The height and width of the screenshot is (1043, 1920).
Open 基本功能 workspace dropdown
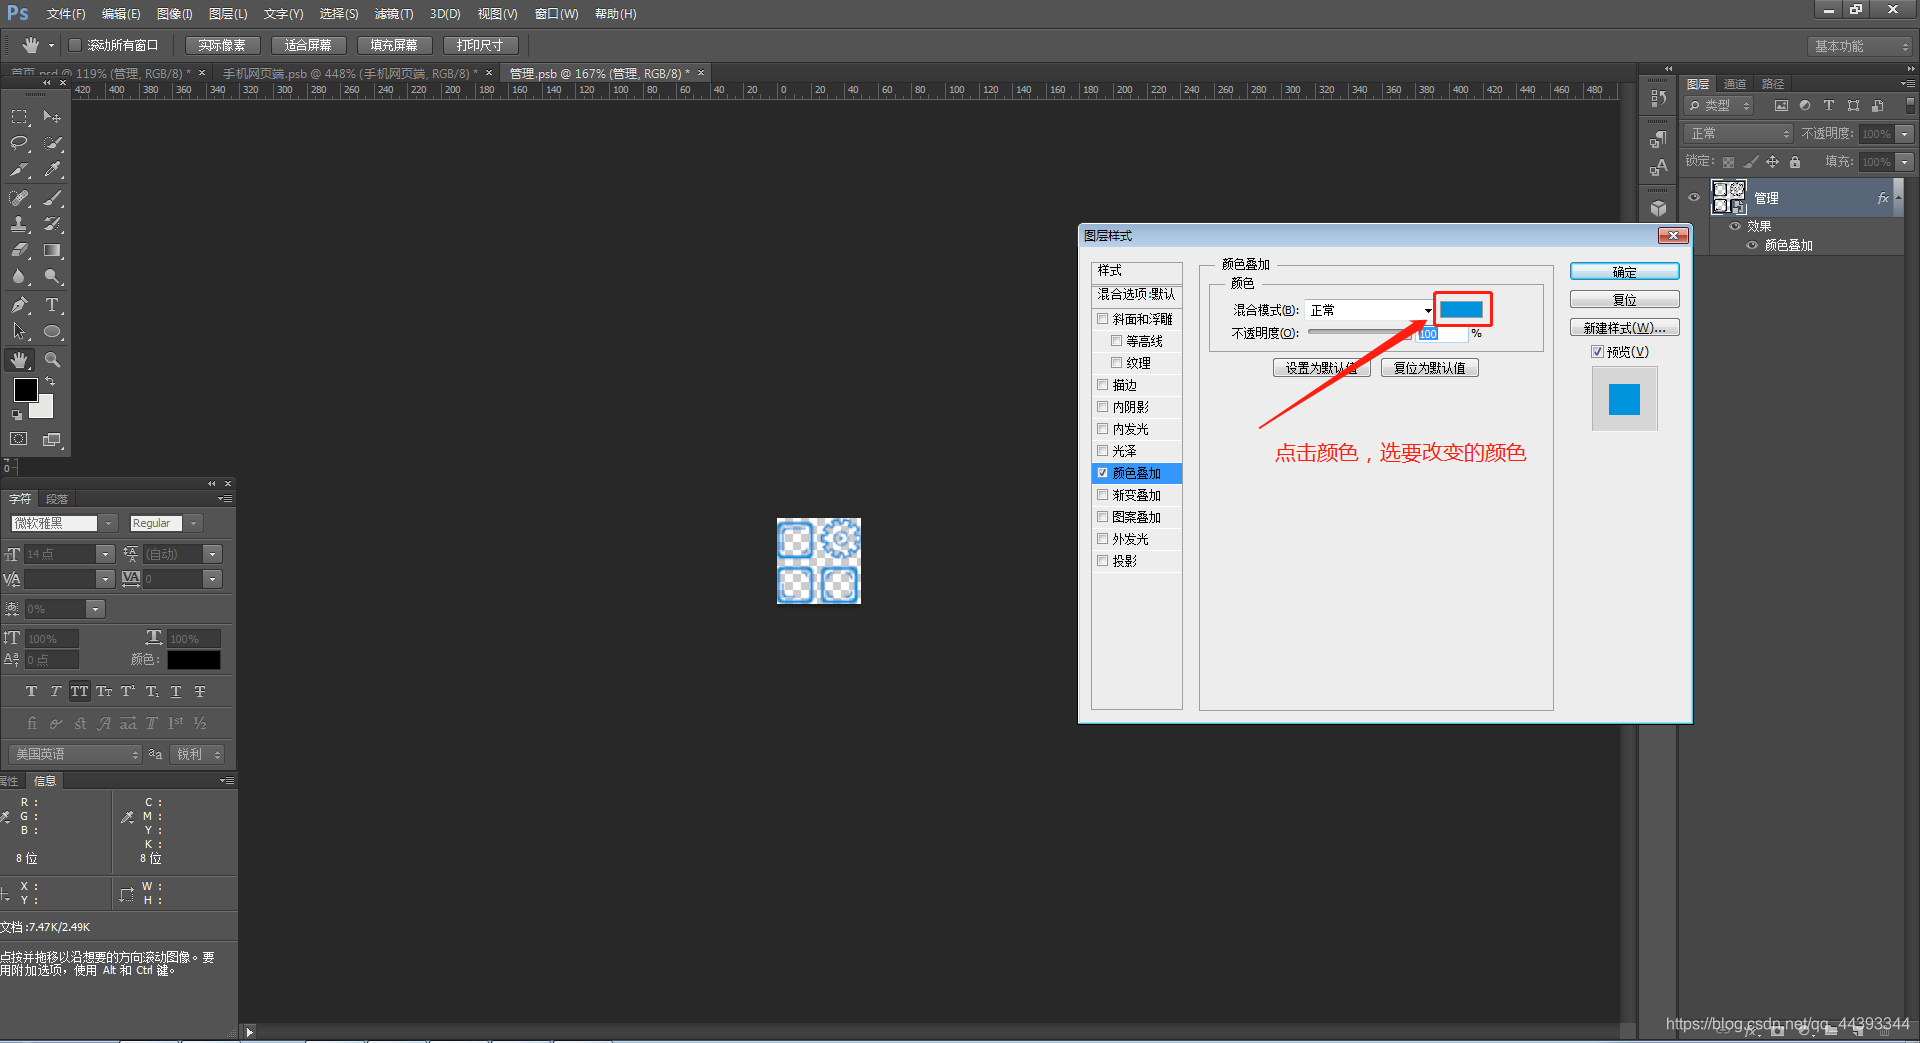[1860, 46]
